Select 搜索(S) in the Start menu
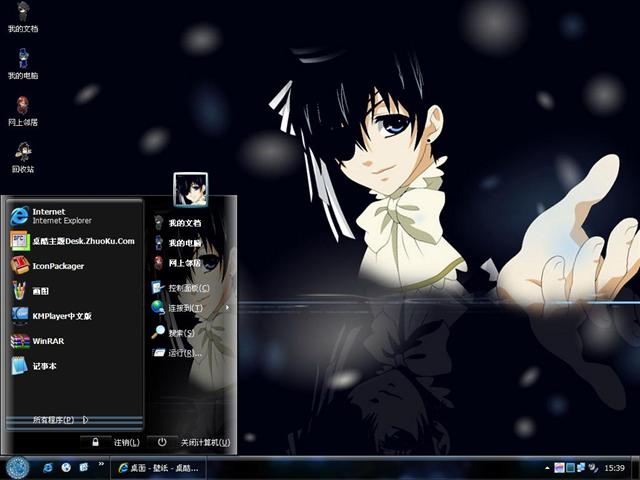This screenshot has width=640, height=480. coord(180,333)
